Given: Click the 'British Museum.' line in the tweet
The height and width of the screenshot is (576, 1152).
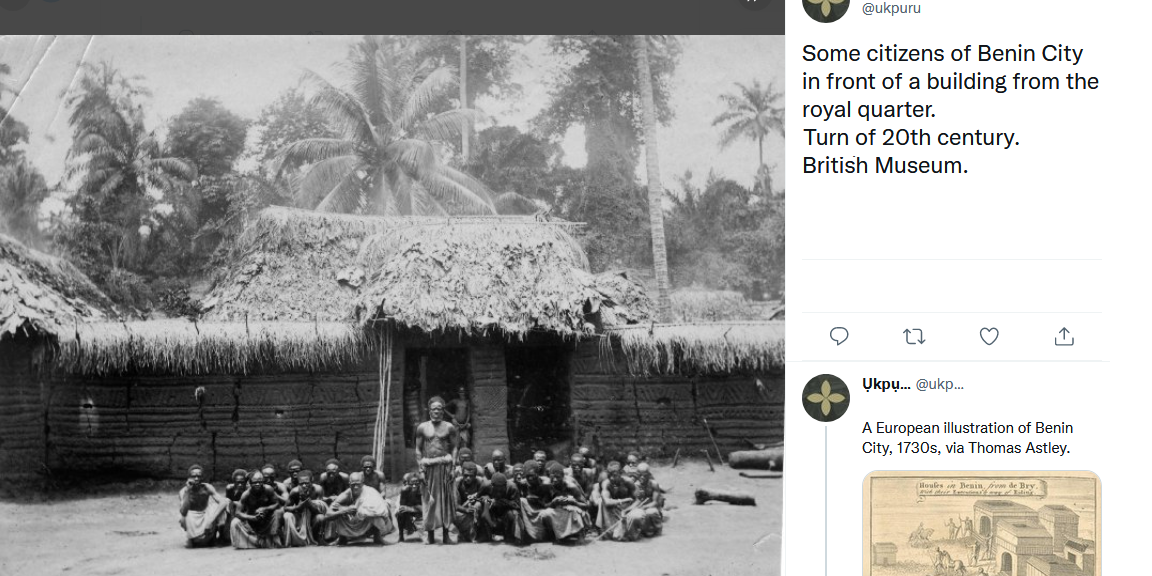Looking at the screenshot, I should [x=885, y=166].
